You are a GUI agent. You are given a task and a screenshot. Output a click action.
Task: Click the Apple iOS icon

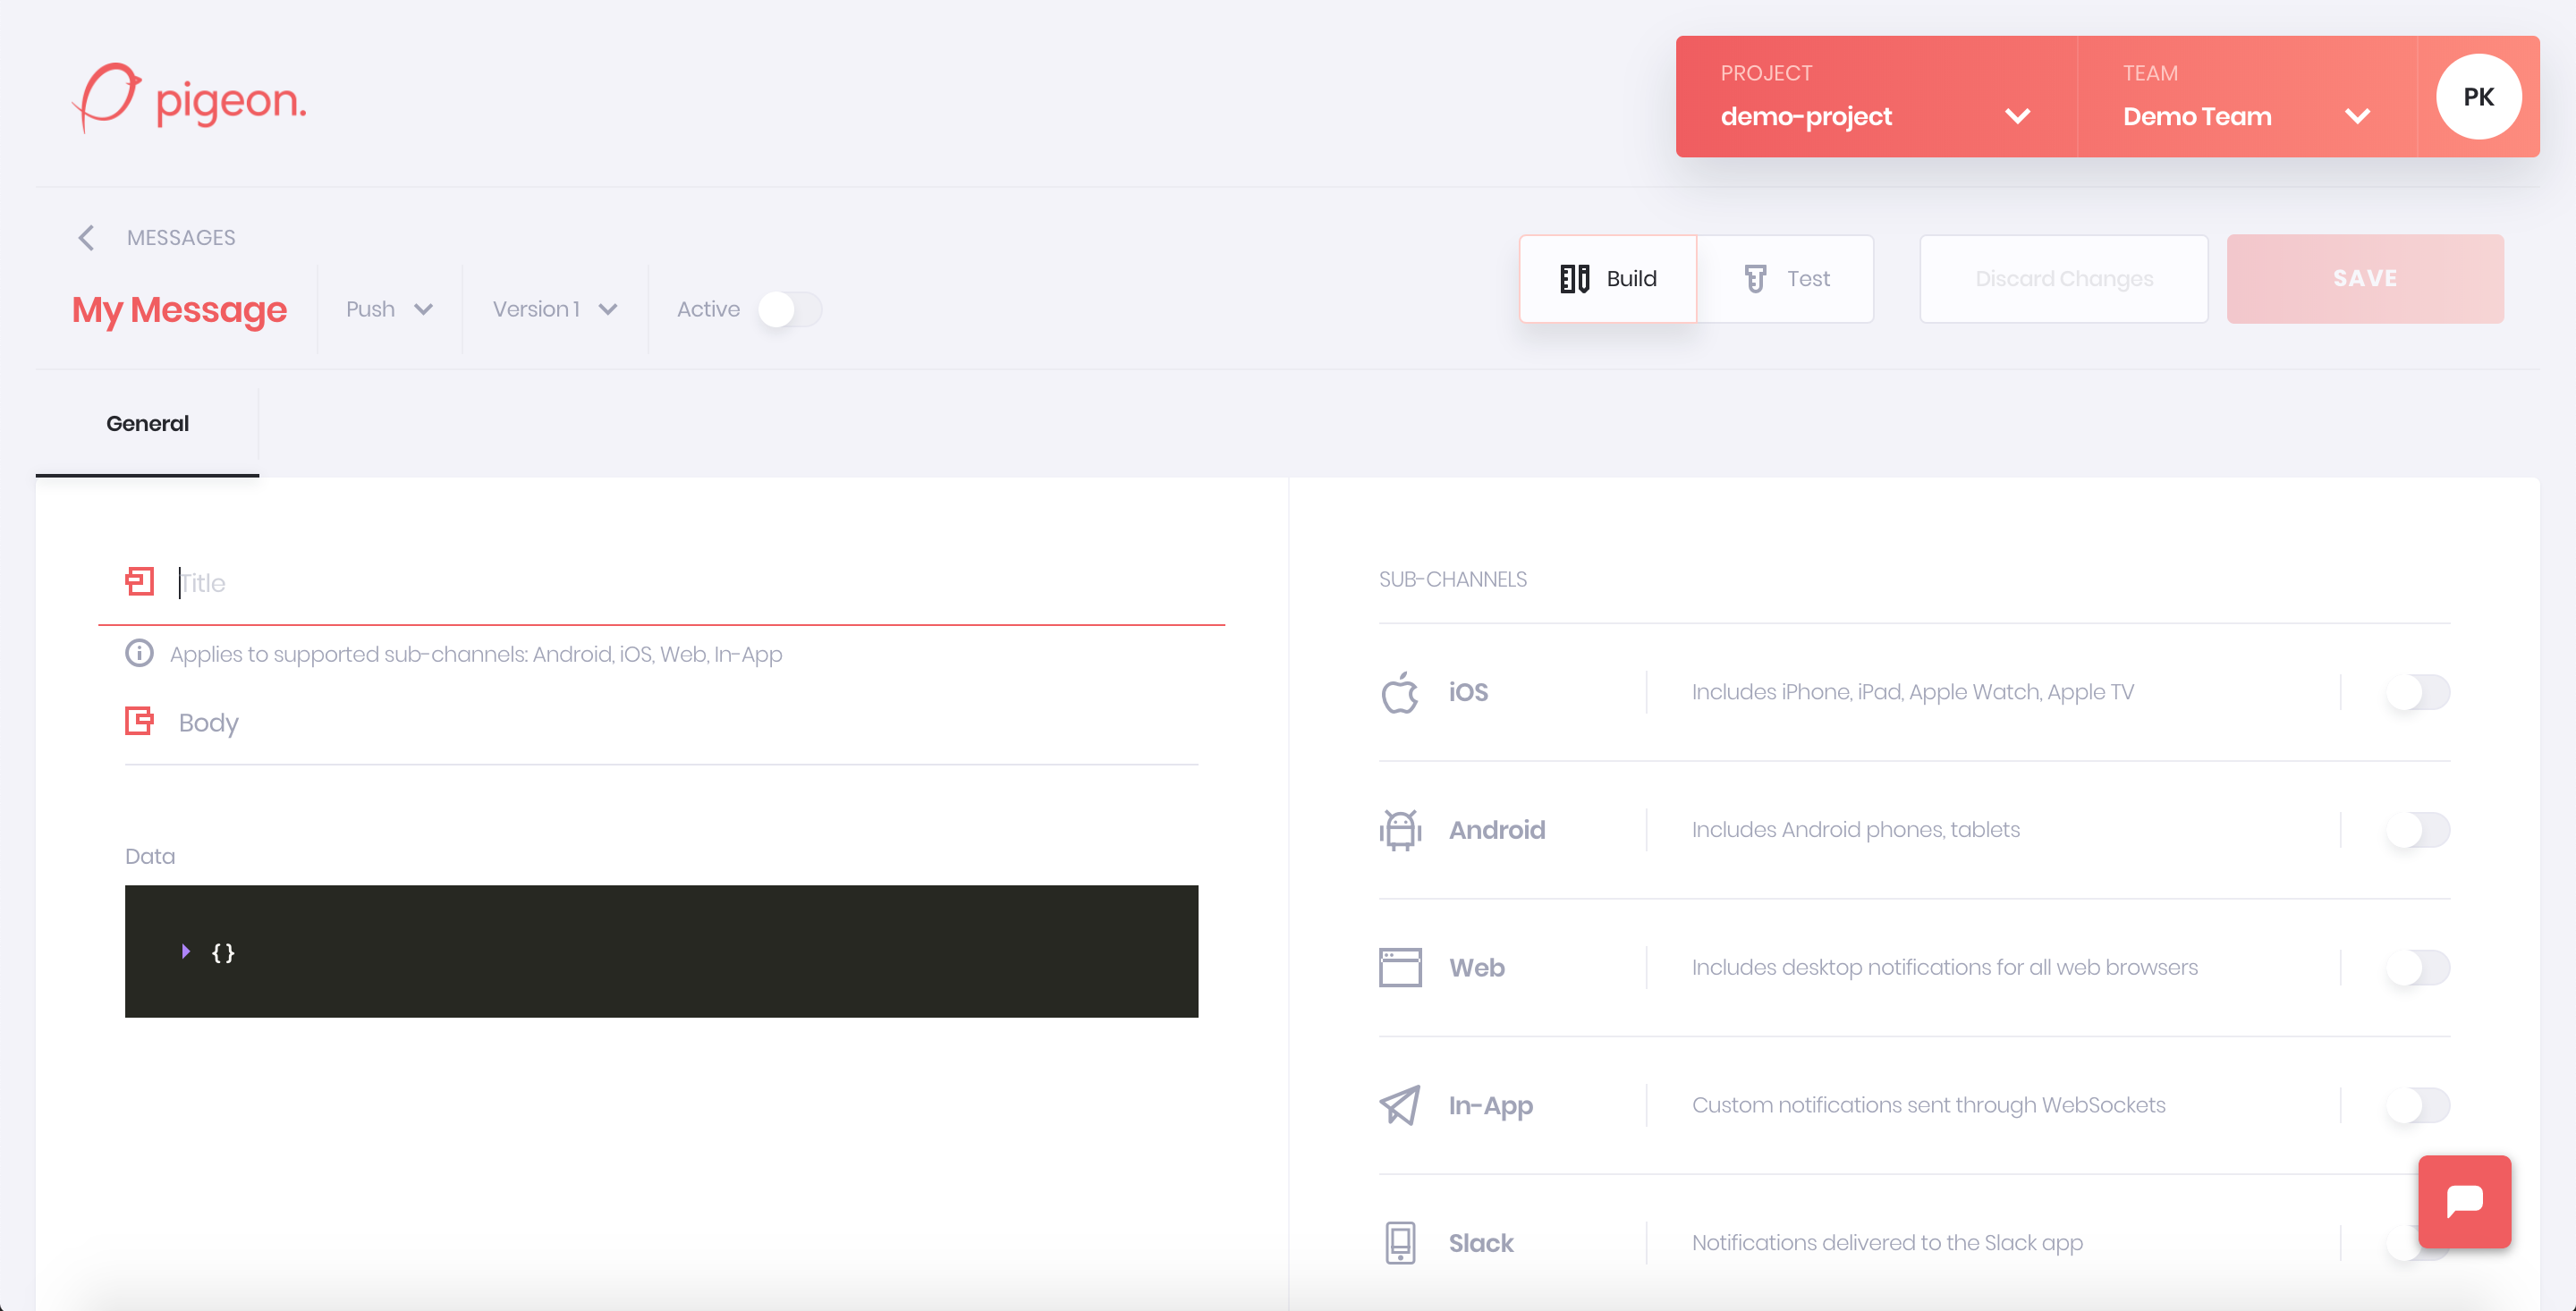[x=1400, y=692]
